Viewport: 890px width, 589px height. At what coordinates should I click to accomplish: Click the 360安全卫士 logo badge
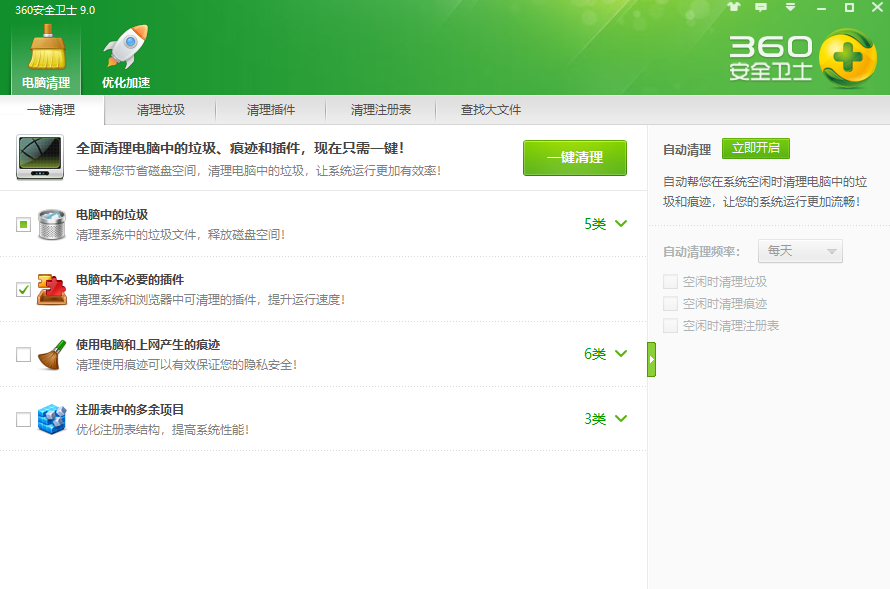coord(848,59)
